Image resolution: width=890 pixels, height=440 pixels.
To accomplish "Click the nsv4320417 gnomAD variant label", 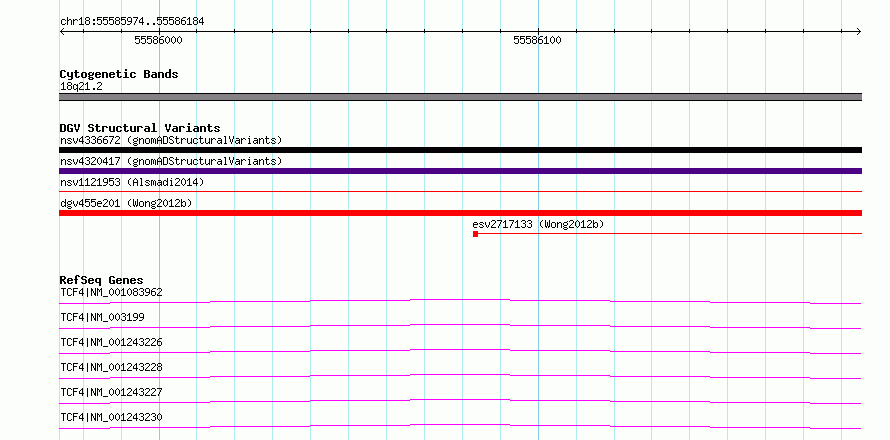I will click(171, 161).
